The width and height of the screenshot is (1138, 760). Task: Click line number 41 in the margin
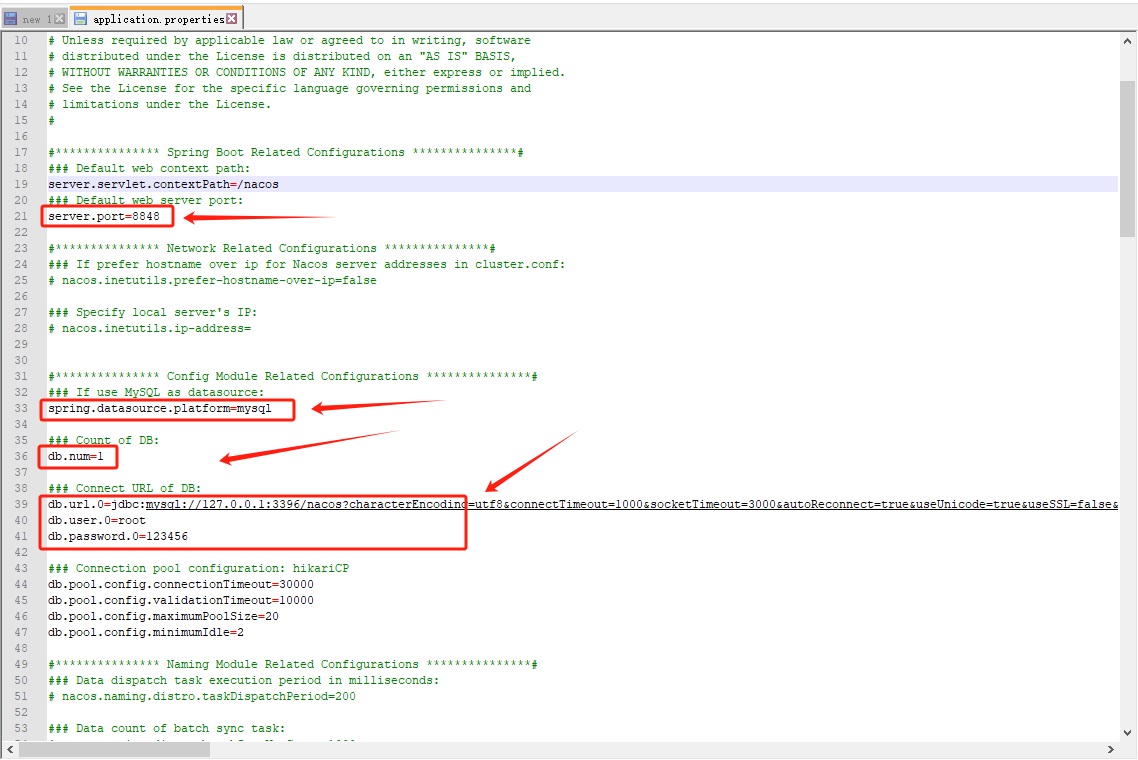pos(21,536)
